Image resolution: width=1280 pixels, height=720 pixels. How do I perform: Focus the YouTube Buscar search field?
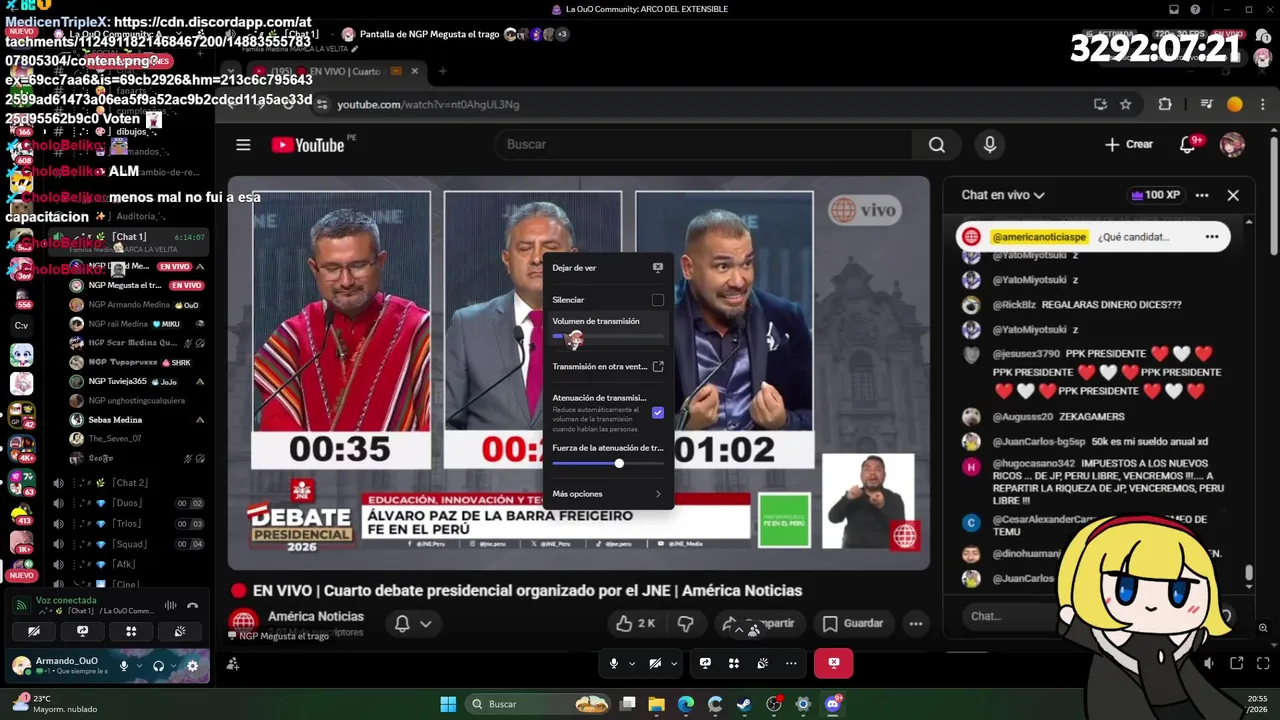click(x=705, y=144)
